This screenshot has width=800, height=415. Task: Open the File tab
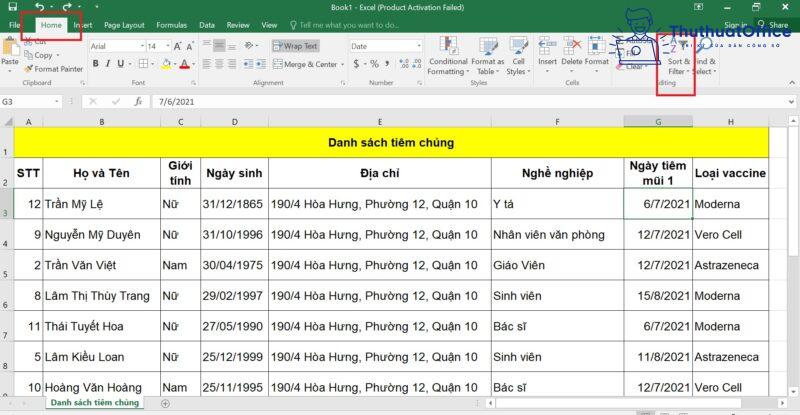pos(14,25)
